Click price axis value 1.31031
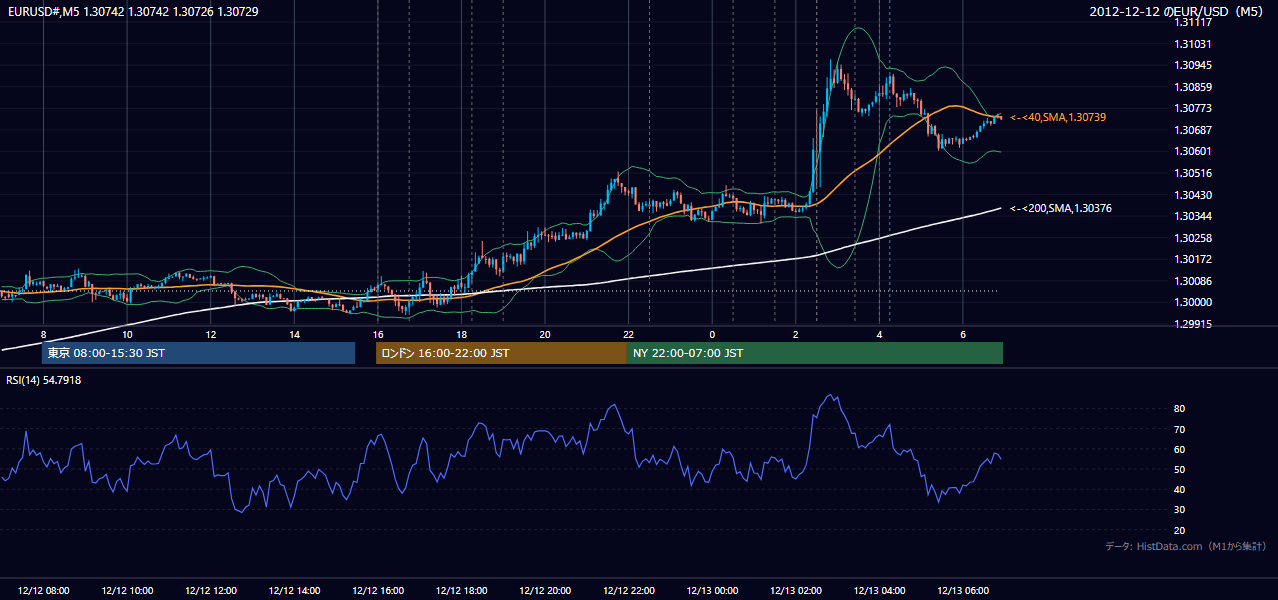Image resolution: width=1278 pixels, height=600 pixels. coord(1193,44)
